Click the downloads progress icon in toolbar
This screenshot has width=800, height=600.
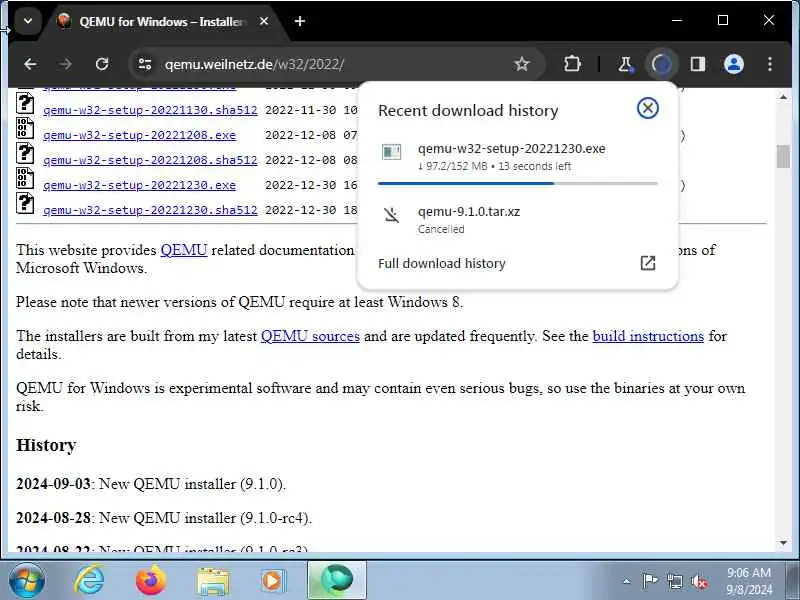click(x=661, y=64)
